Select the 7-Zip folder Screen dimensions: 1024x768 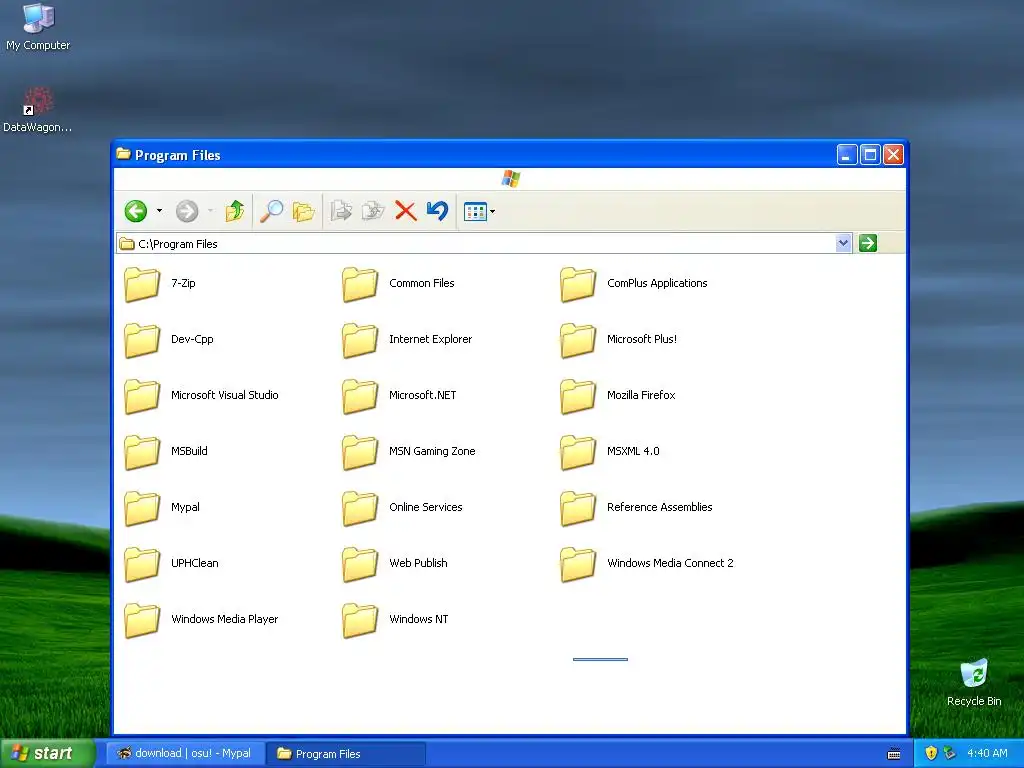tap(160, 283)
